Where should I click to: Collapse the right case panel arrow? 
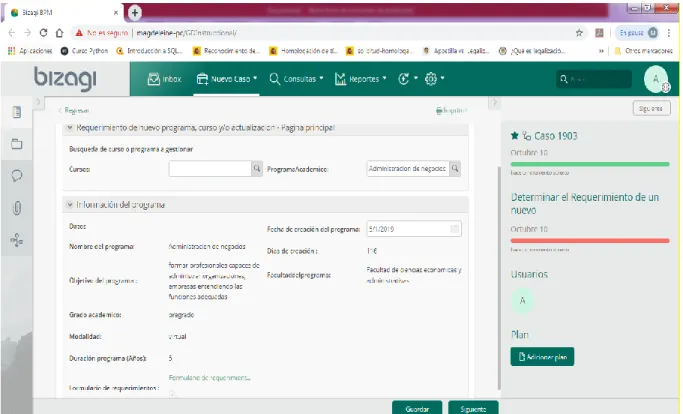pyautogui.click(x=494, y=102)
